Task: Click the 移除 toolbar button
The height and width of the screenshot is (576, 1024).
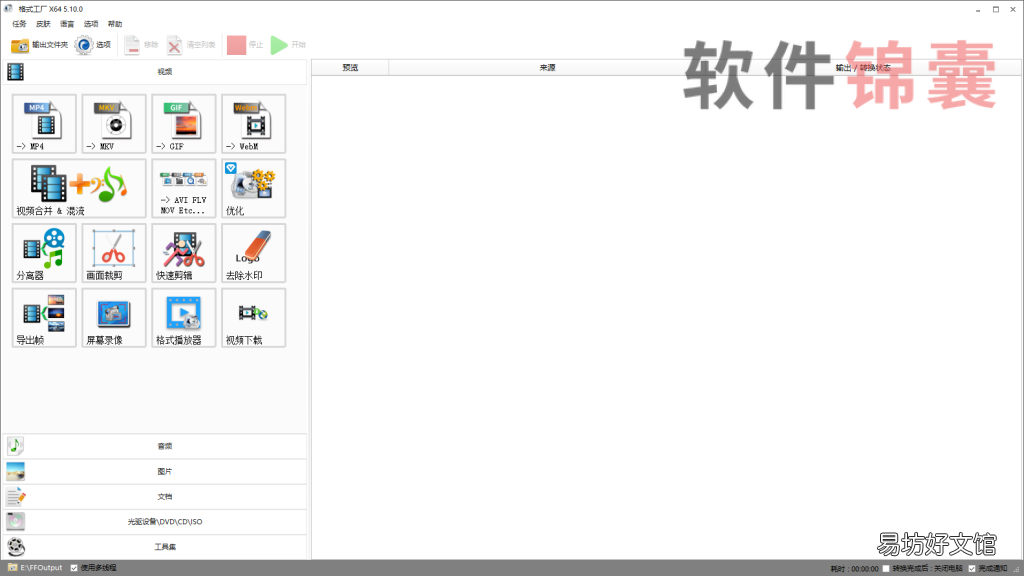Action: (x=141, y=45)
